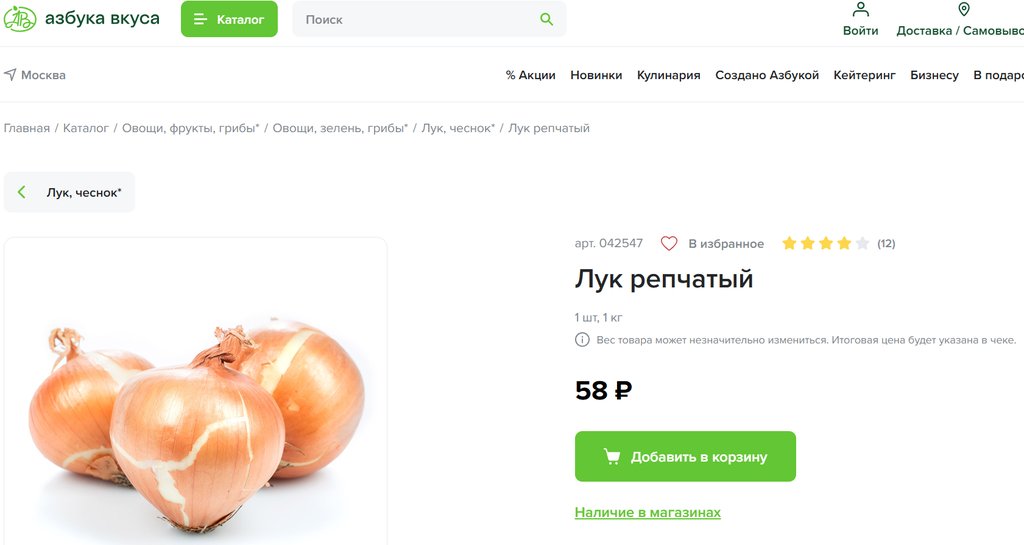Open Создано Азбукой section

point(767,75)
